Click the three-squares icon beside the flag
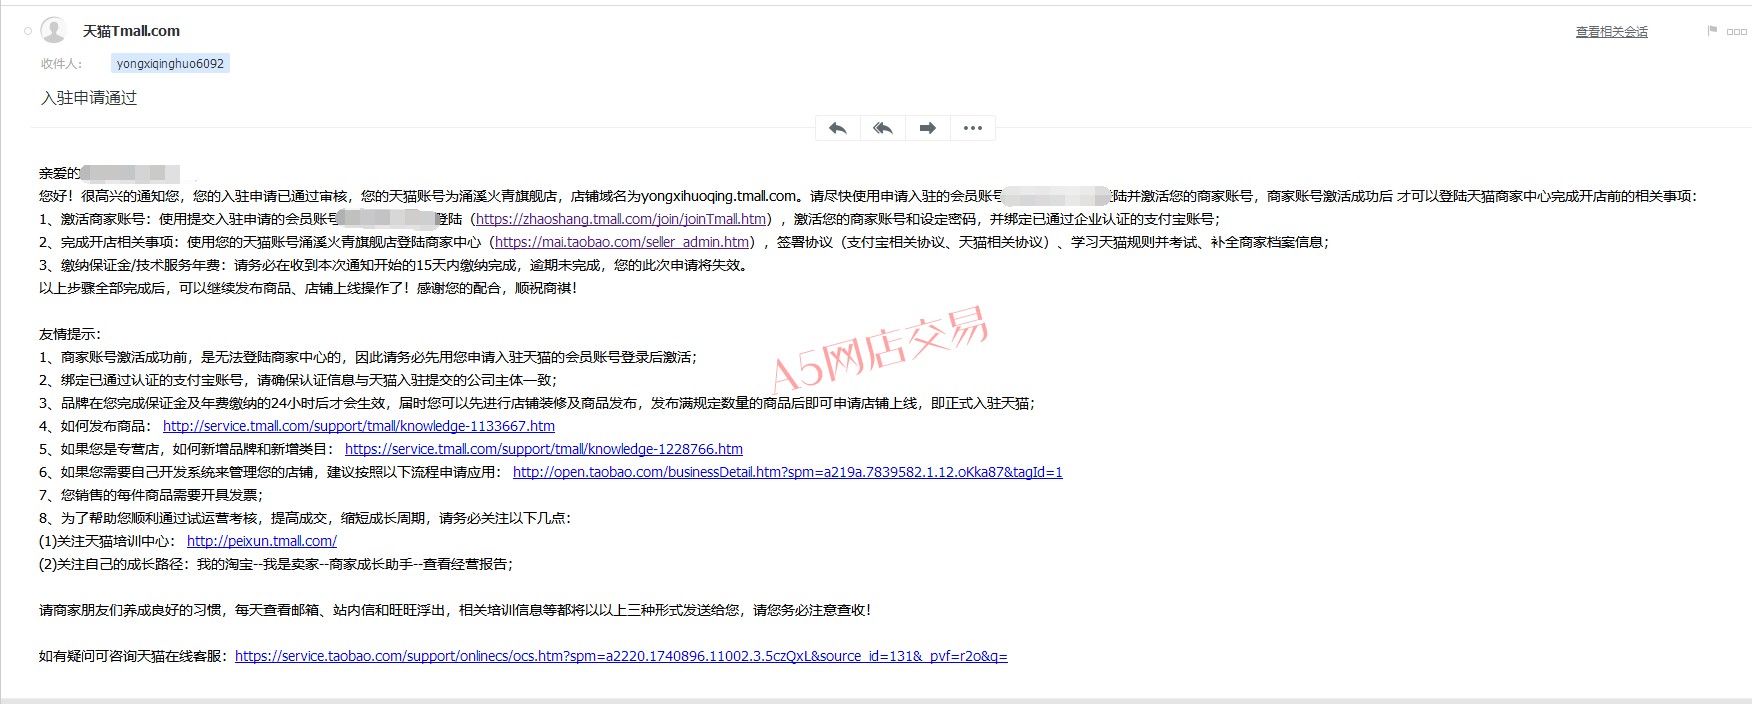Viewport: 1752px width, 704px height. coord(1737,32)
